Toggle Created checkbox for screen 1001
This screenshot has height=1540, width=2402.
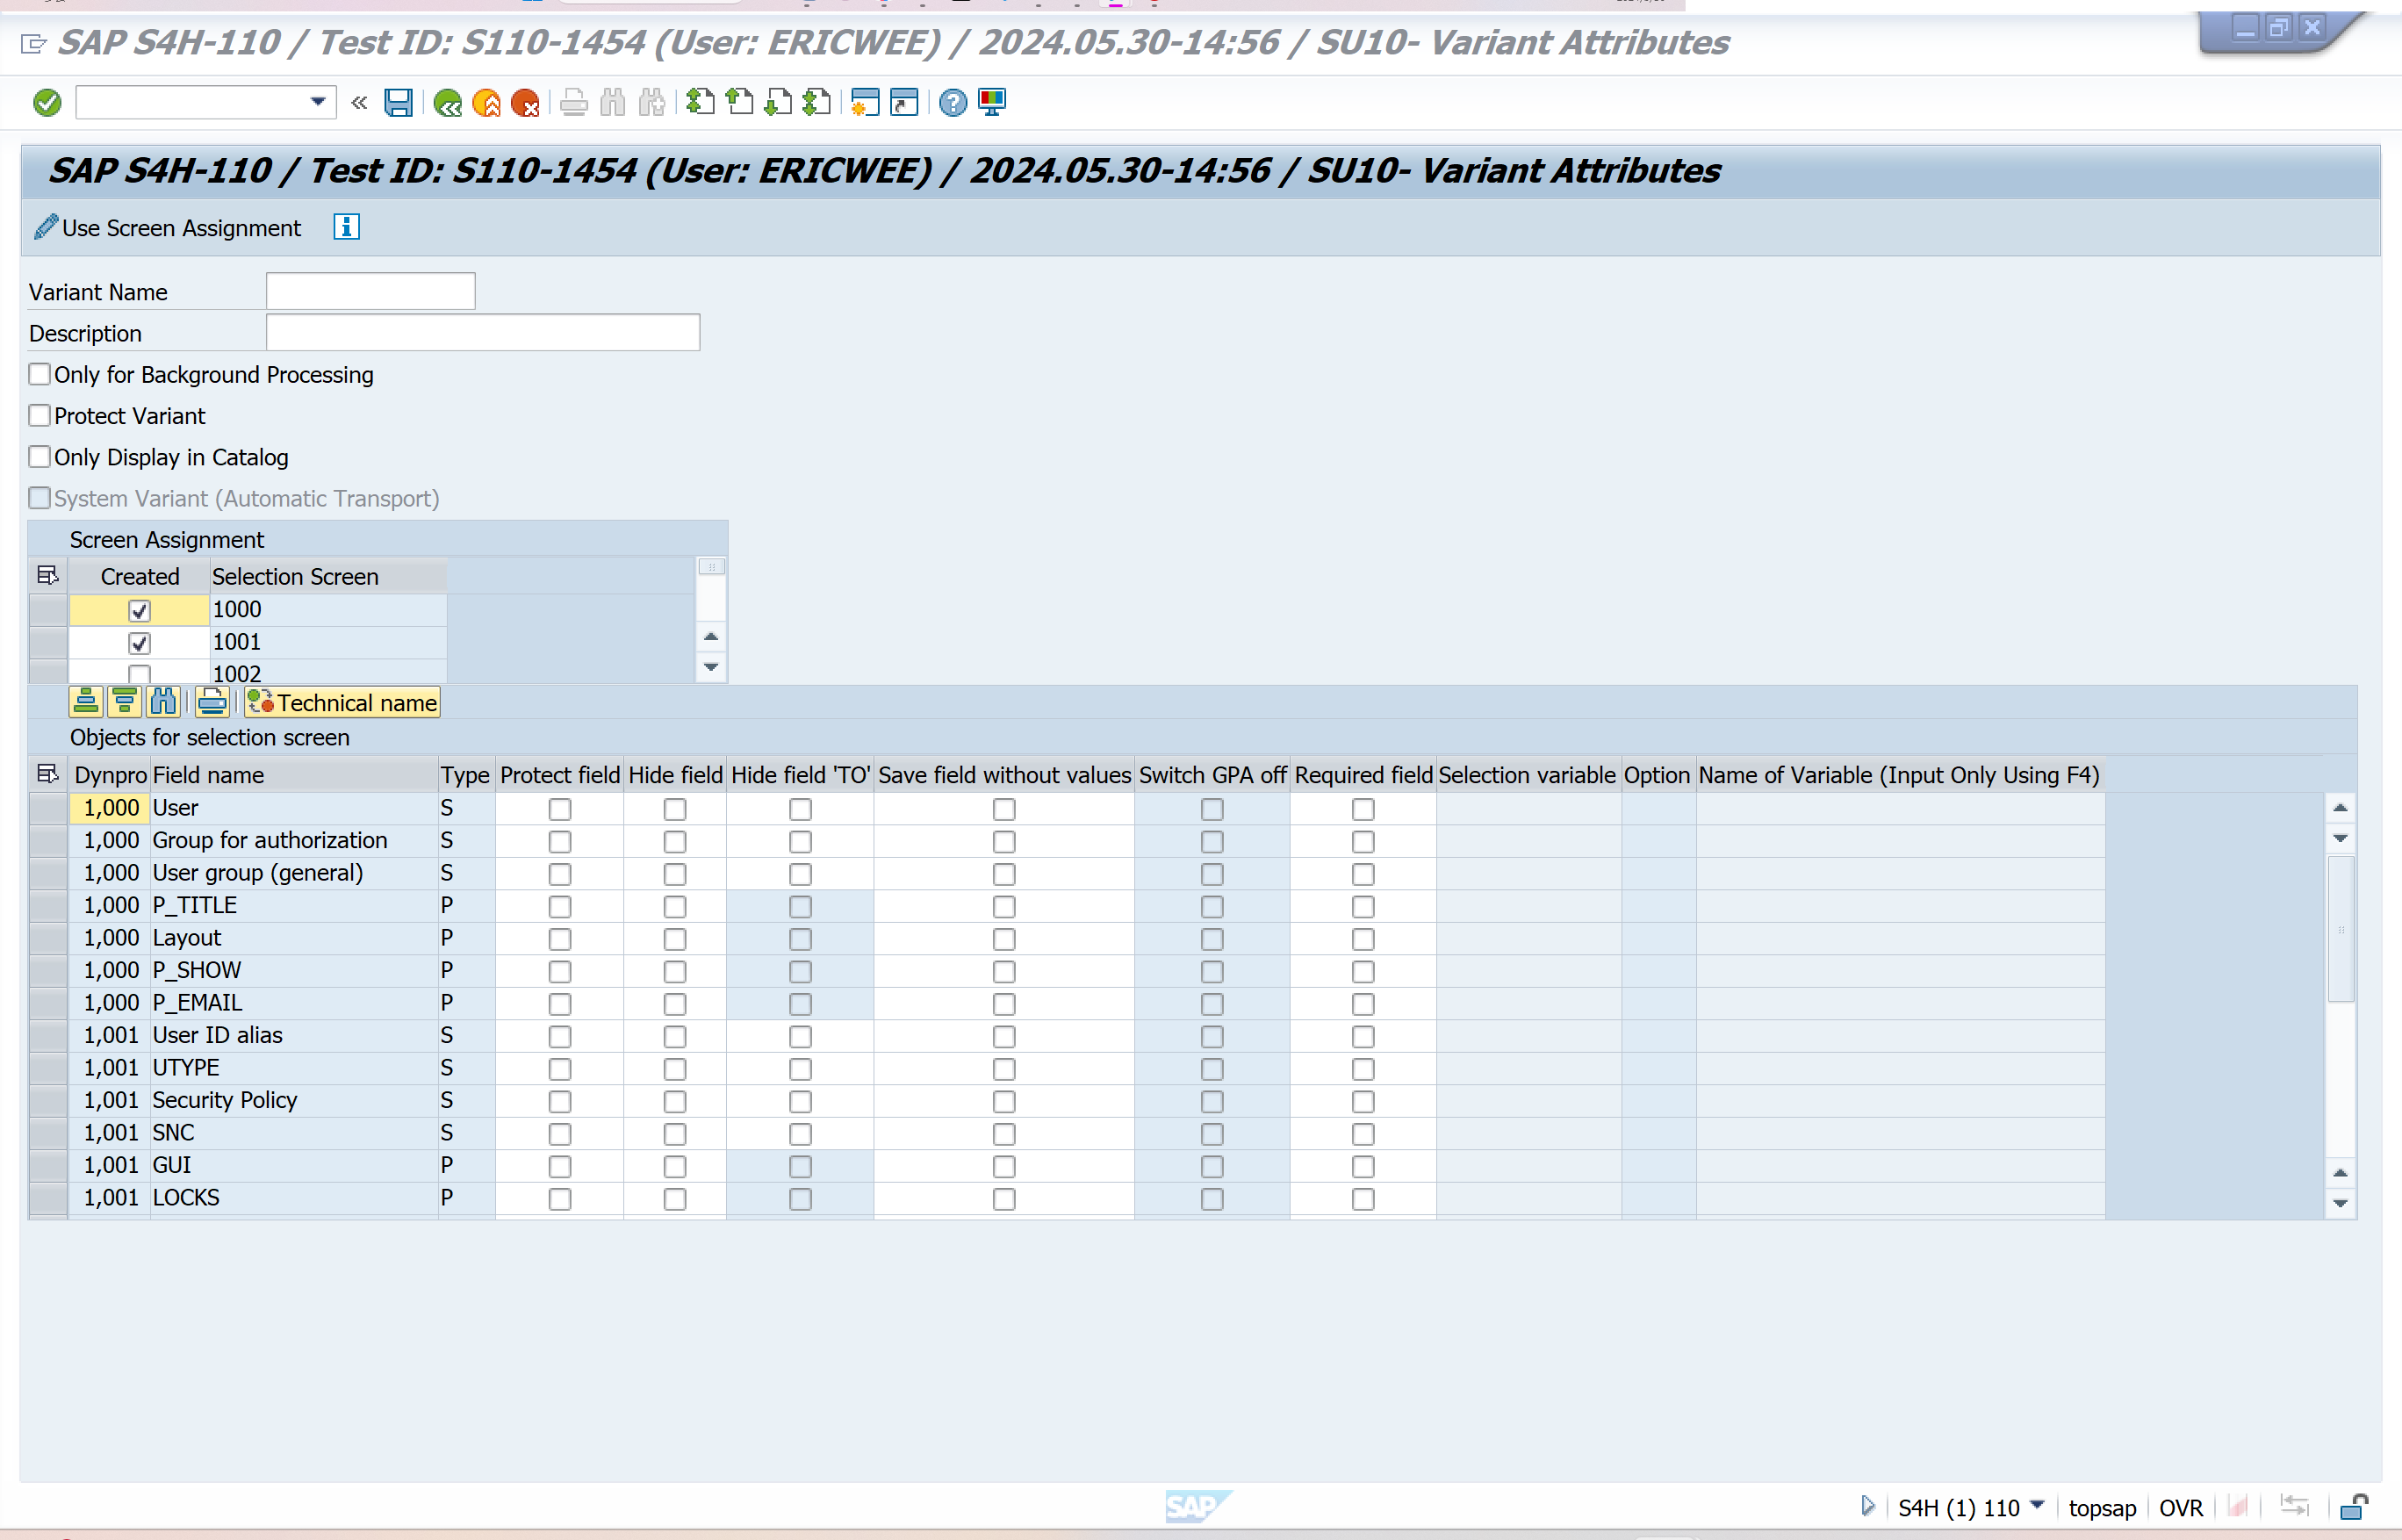pos(139,643)
